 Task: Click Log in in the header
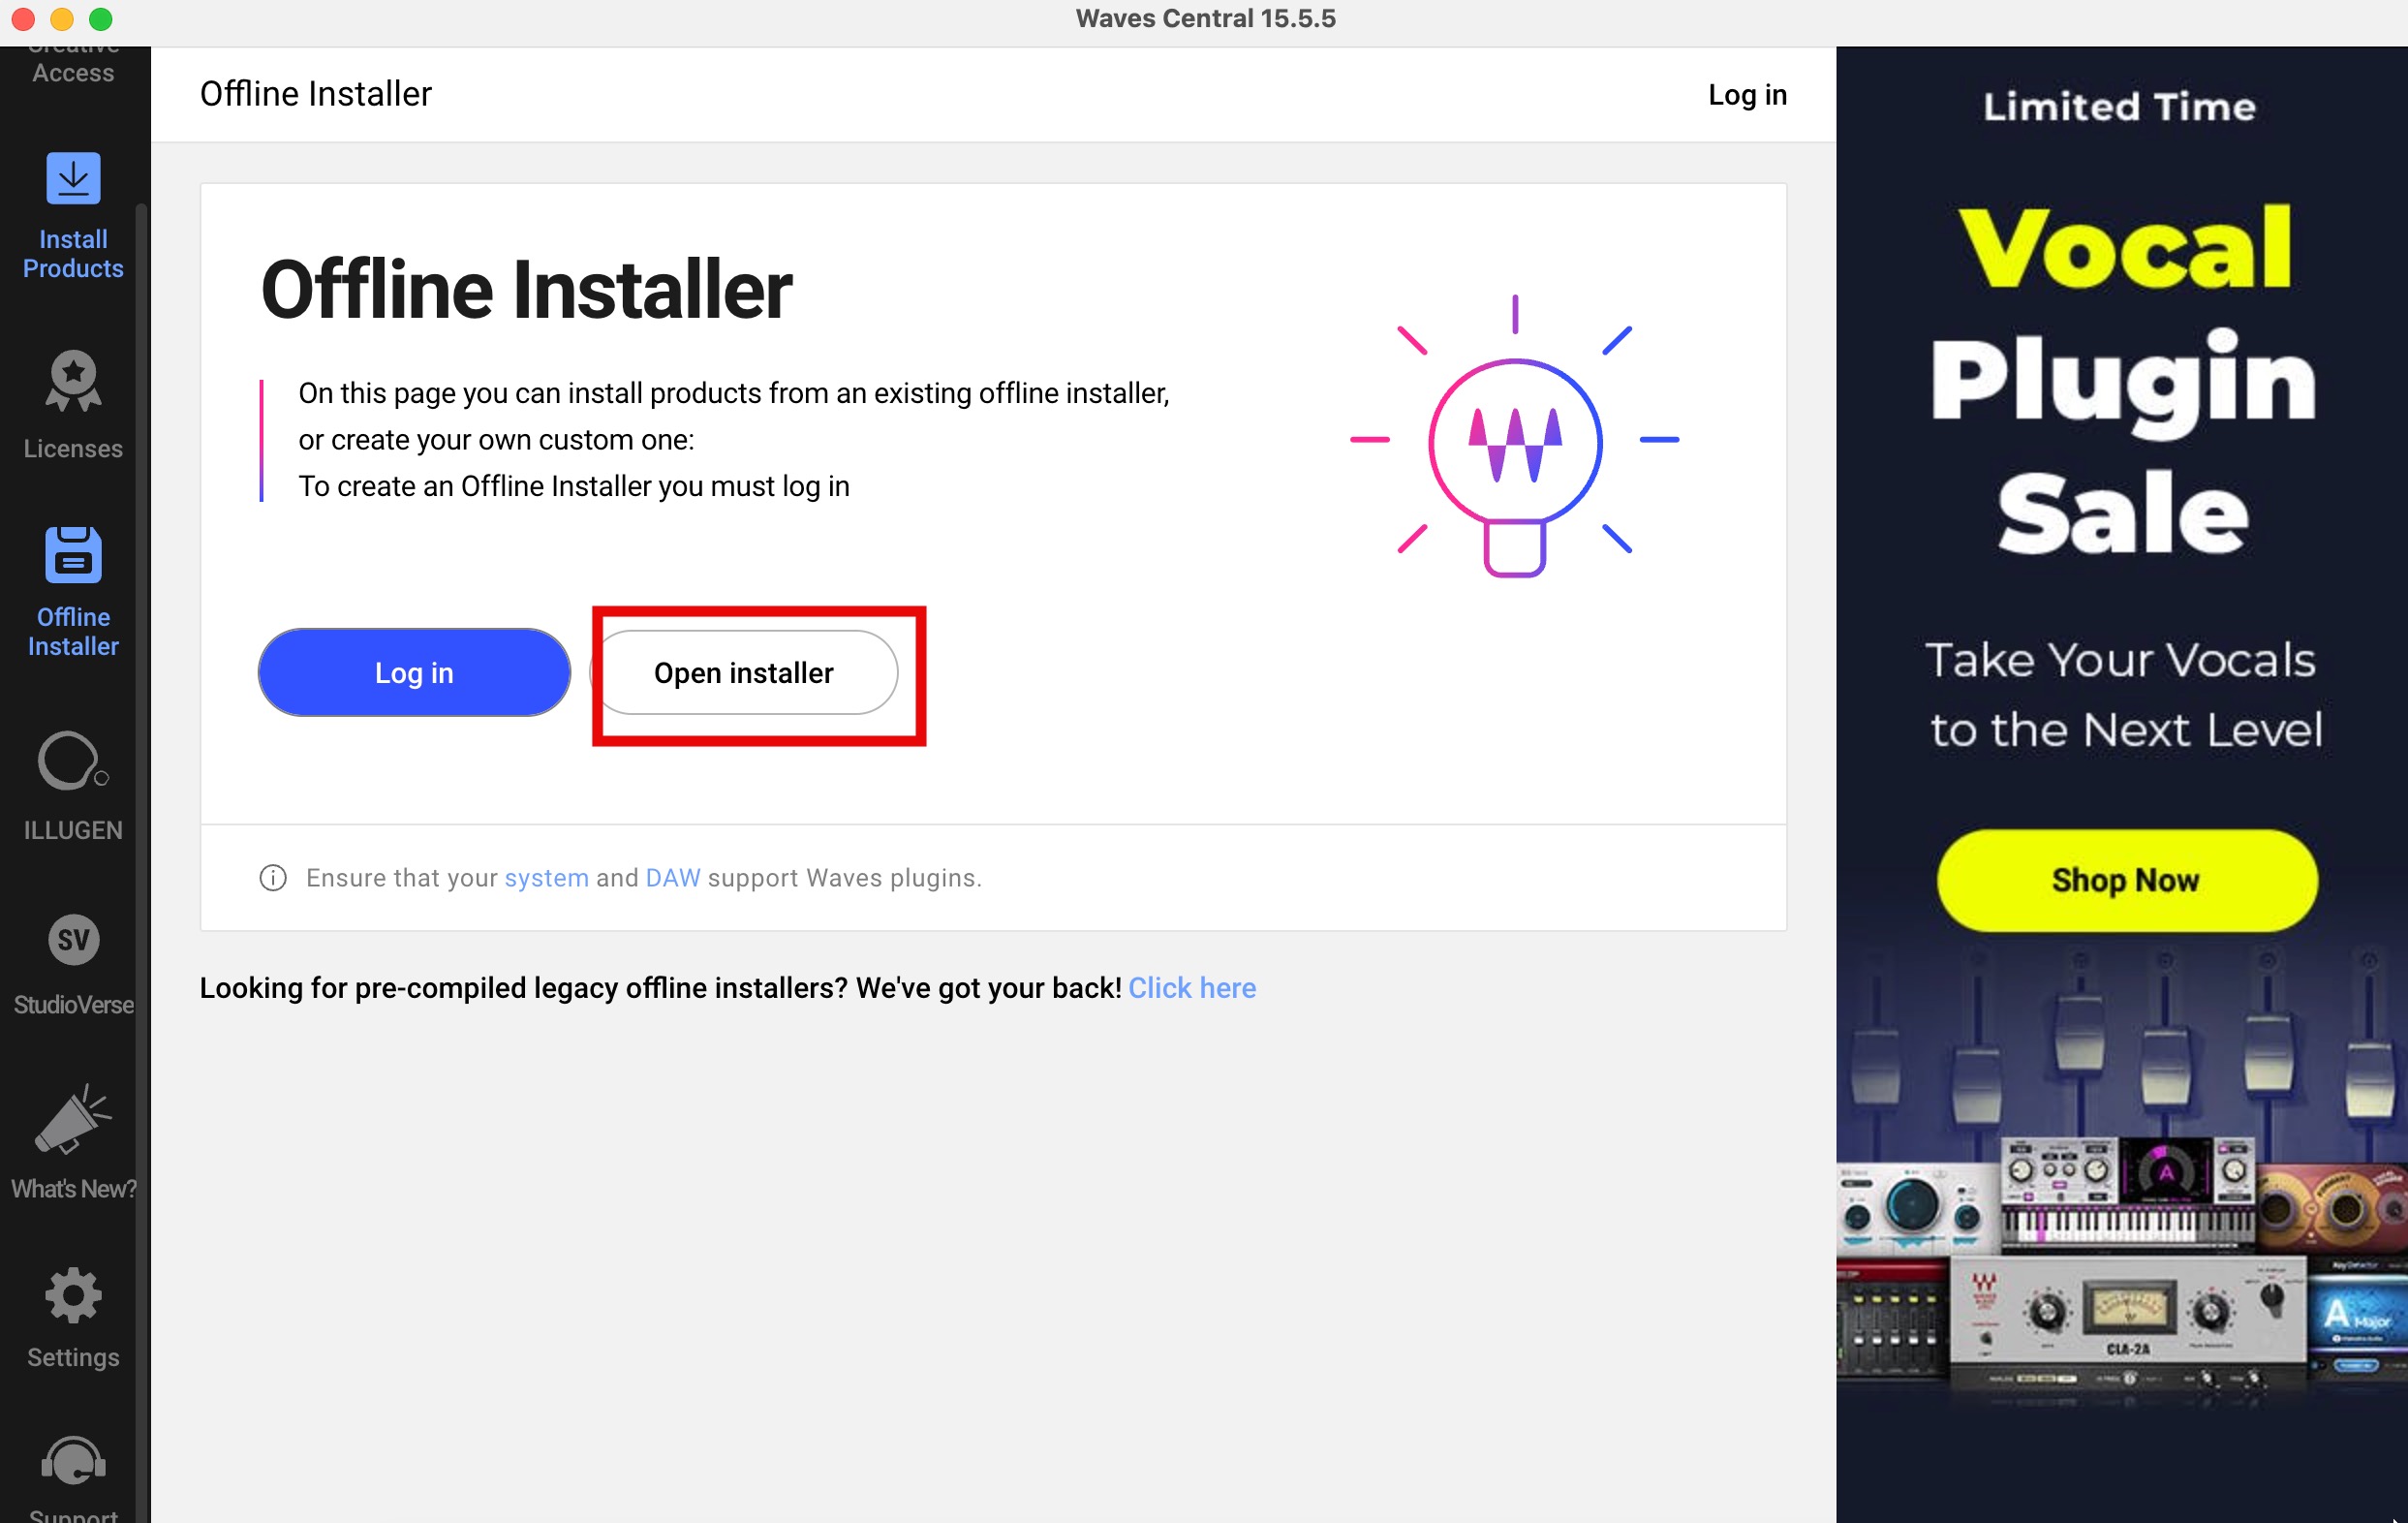(x=1746, y=94)
